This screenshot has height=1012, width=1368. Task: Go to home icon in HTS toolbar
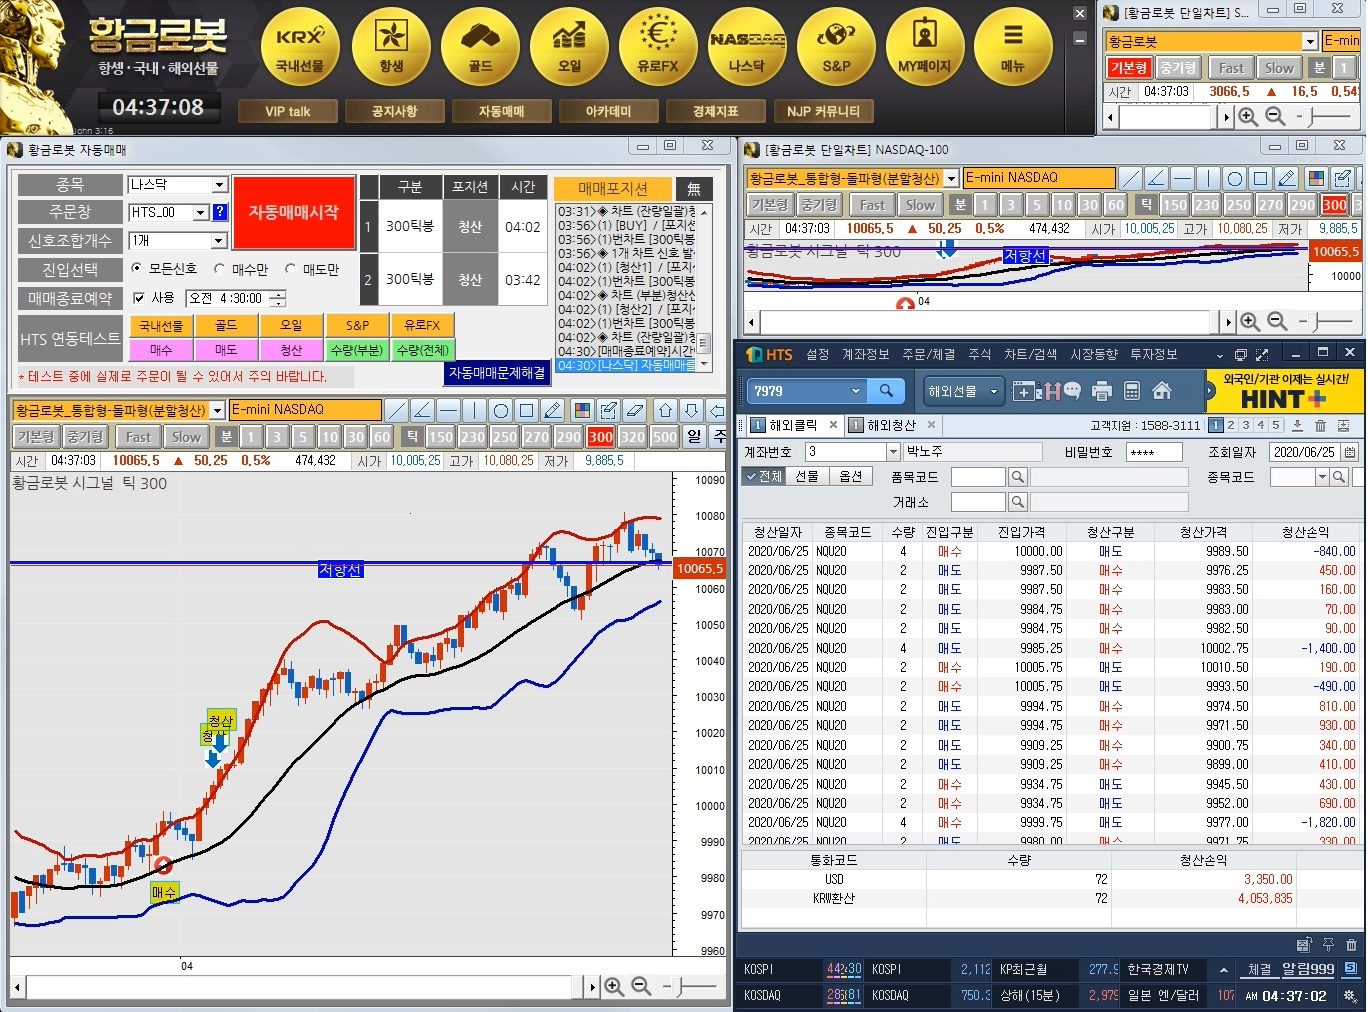[1162, 391]
